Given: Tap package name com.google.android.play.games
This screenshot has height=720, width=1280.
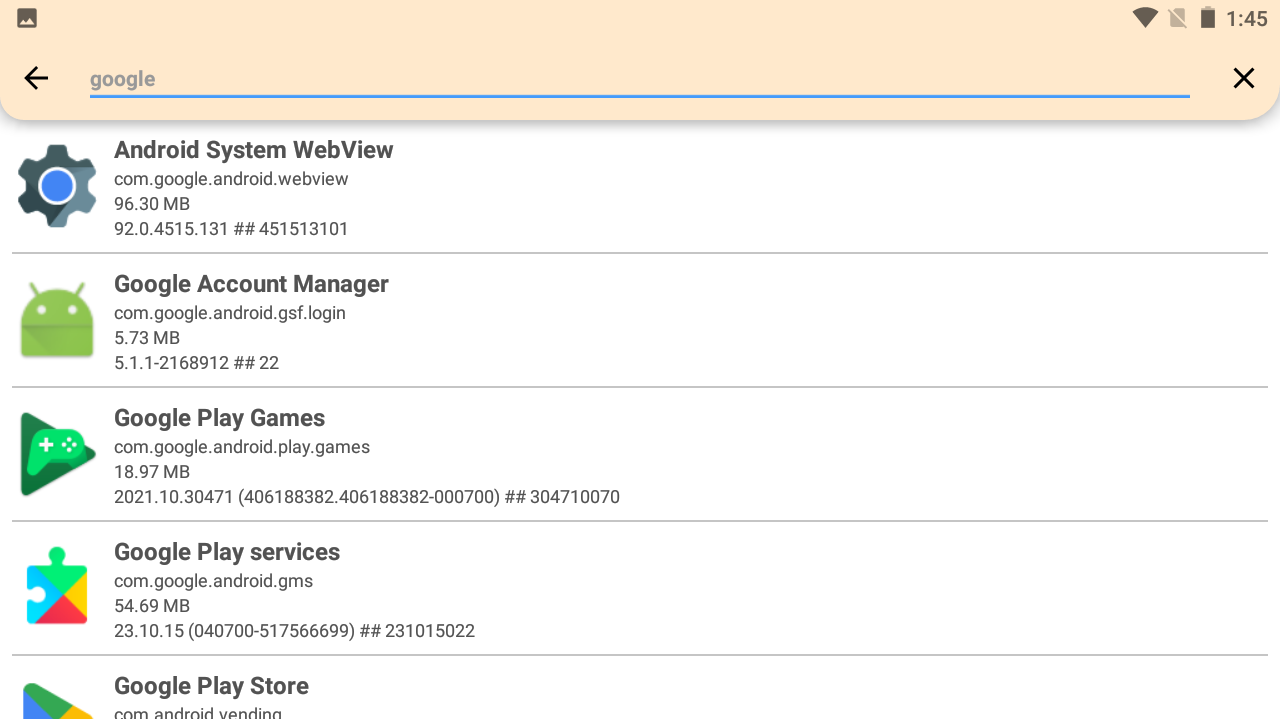Looking at the screenshot, I should [x=242, y=447].
